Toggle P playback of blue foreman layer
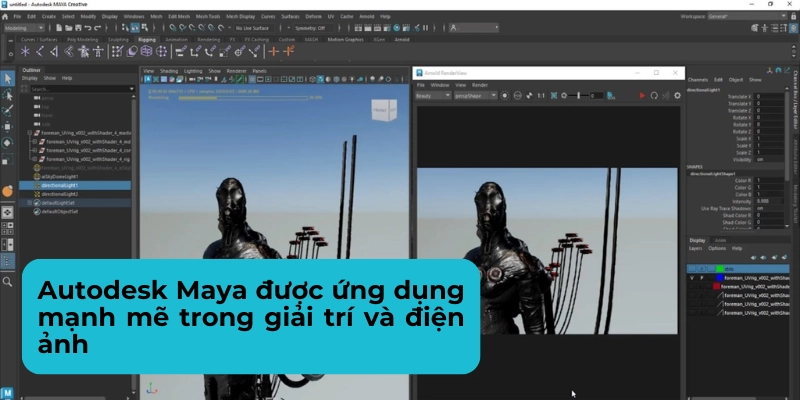The image size is (800, 400). click(x=702, y=278)
